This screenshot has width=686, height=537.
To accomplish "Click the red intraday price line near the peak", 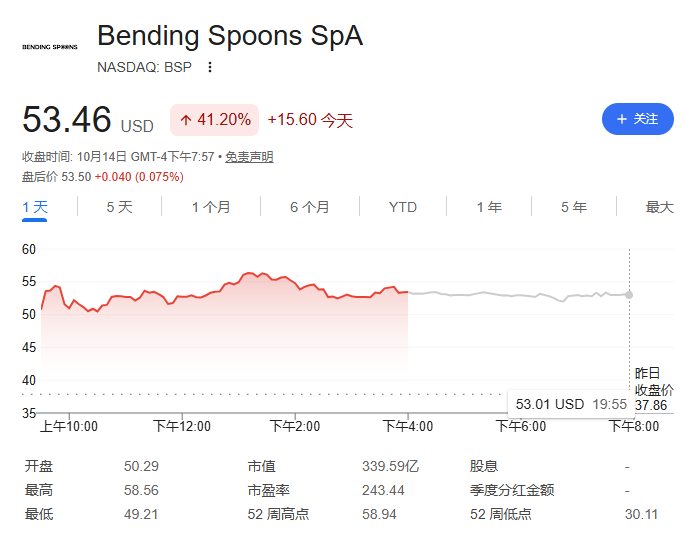I will pyautogui.click(x=249, y=274).
